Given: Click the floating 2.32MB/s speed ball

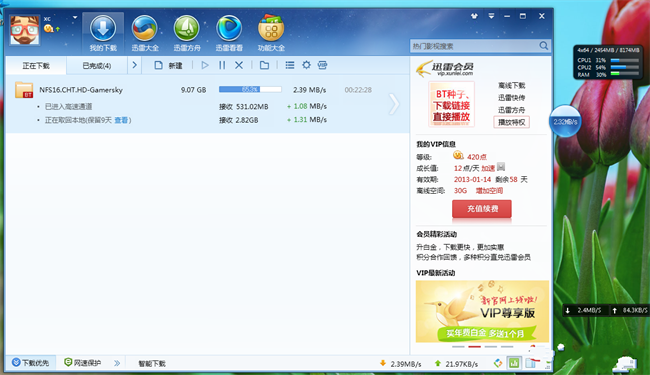Looking at the screenshot, I should (565, 122).
